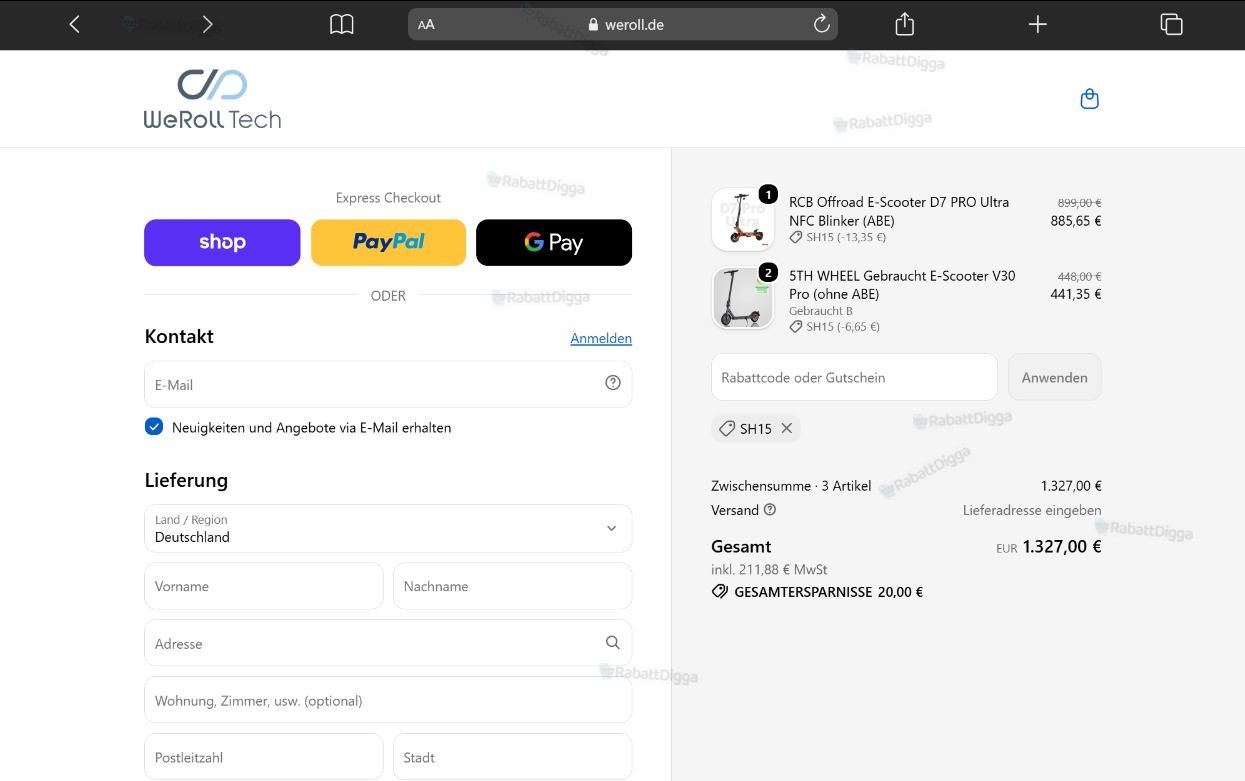Click the WeRoll Tech logo
This screenshot has width=1245, height=781.
coord(212,98)
